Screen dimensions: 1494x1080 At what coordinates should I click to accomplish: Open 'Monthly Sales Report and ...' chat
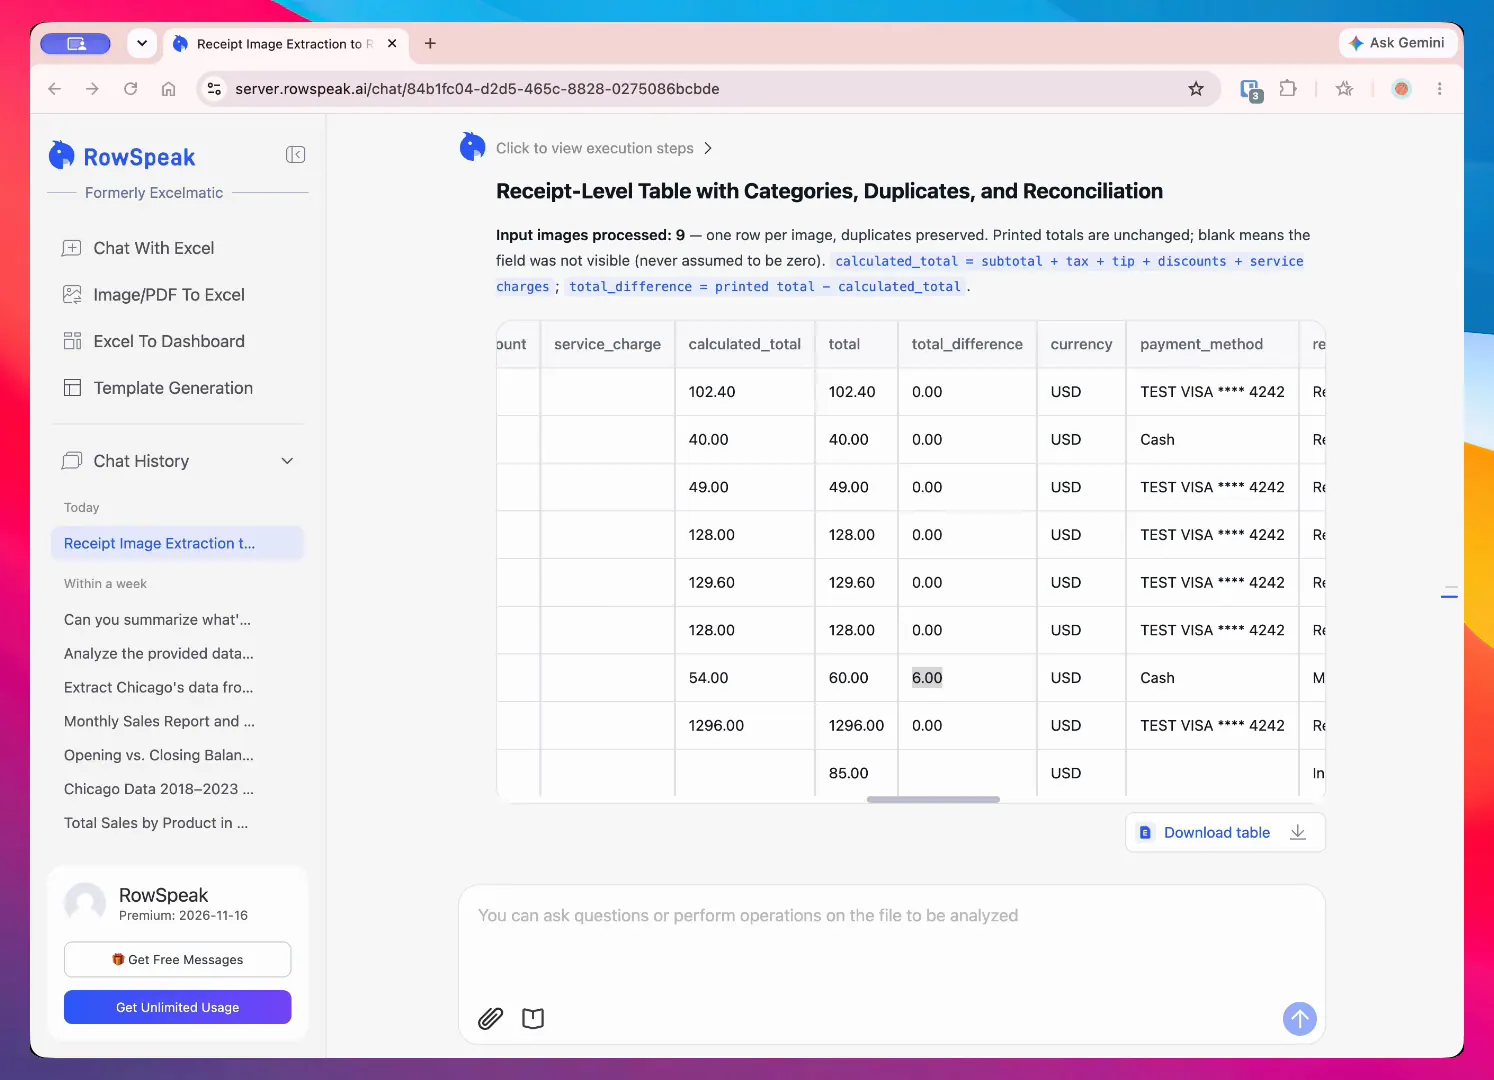pos(159,721)
